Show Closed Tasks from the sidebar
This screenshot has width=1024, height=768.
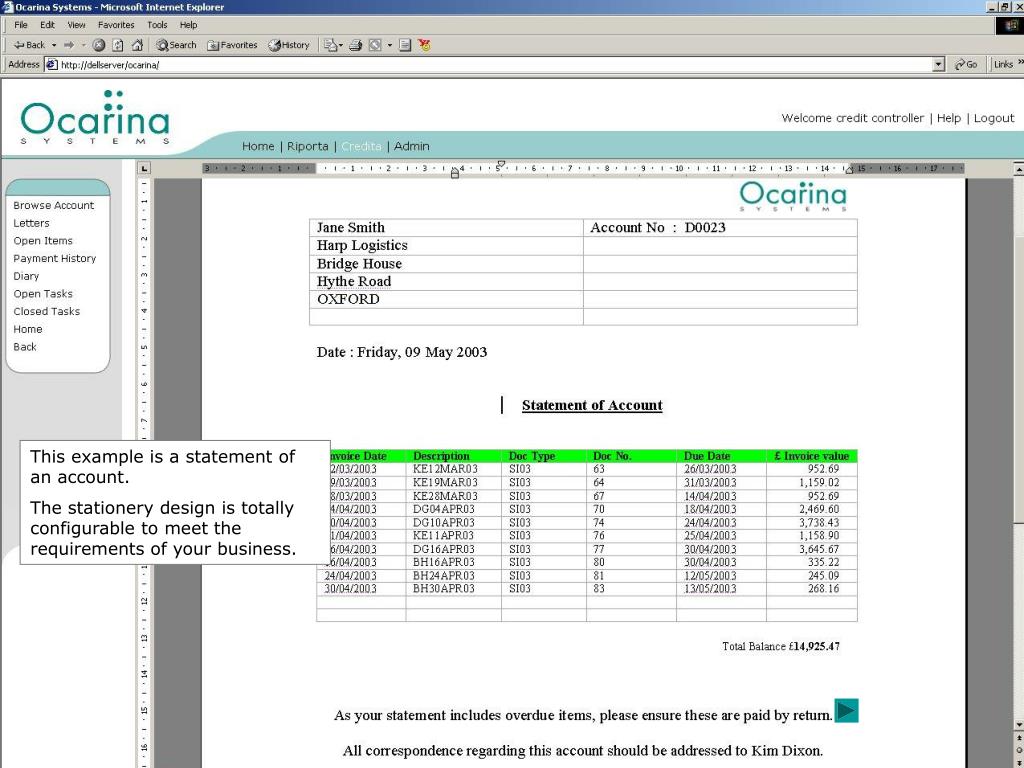click(47, 311)
